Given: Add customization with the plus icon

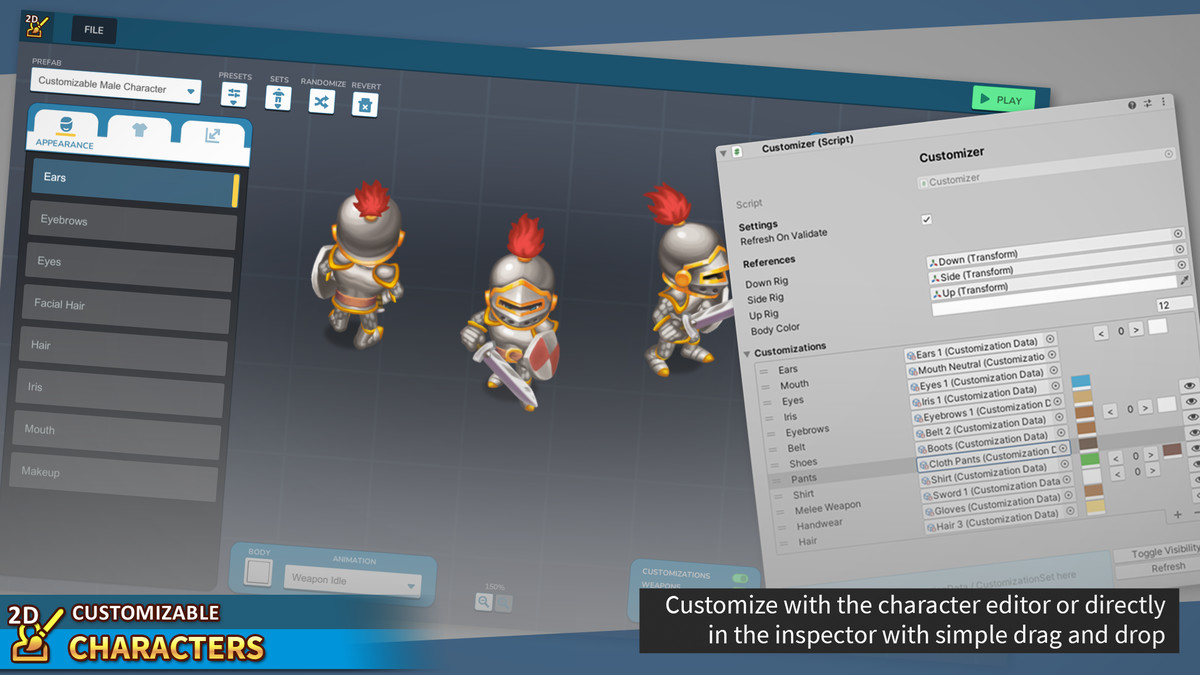Looking at the screenshot, I should pos(1177,514).
